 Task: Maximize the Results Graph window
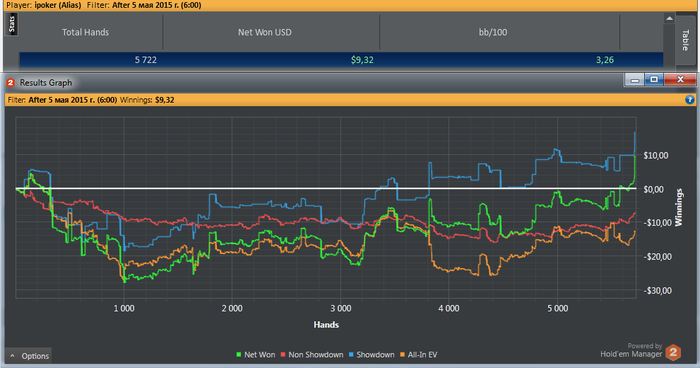click(654, 80)
